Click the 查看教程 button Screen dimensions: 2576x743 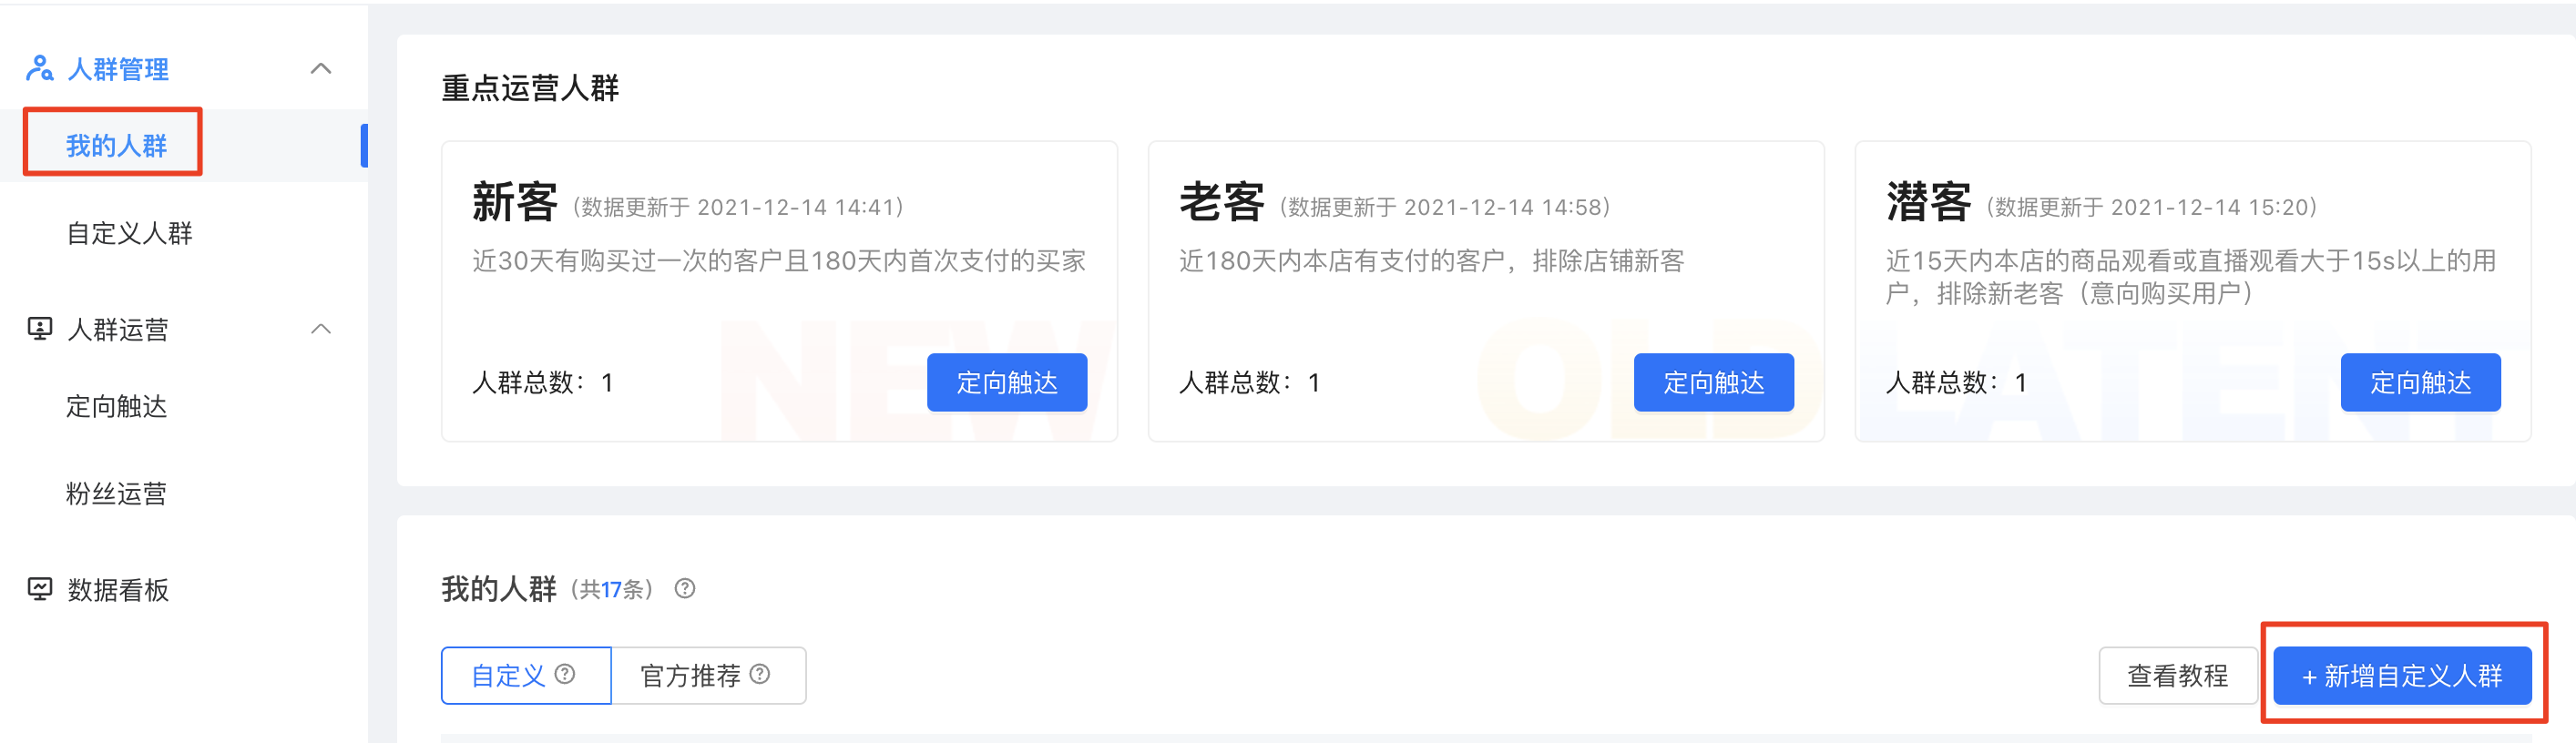pyautogui.click(x=2177, y=675)
